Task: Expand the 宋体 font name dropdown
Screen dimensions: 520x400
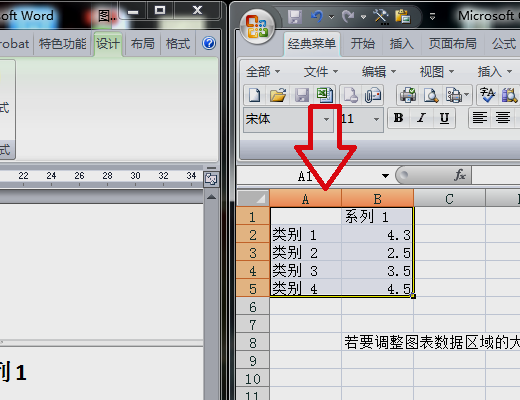Action: 326,119
